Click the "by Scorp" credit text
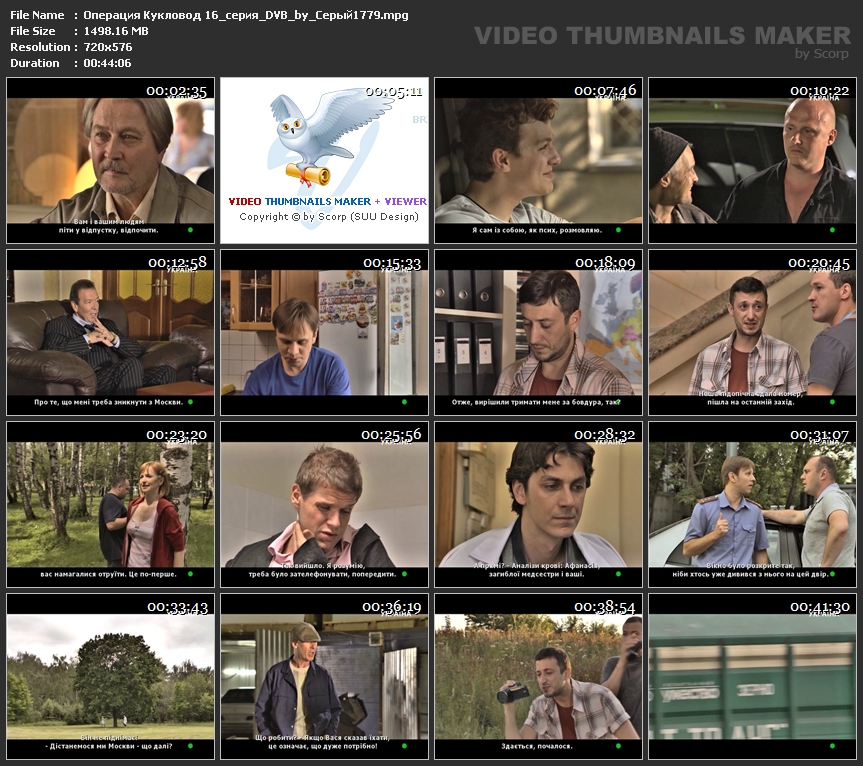The height and width of the screenshot is (766, 863). tap(821, 54)
